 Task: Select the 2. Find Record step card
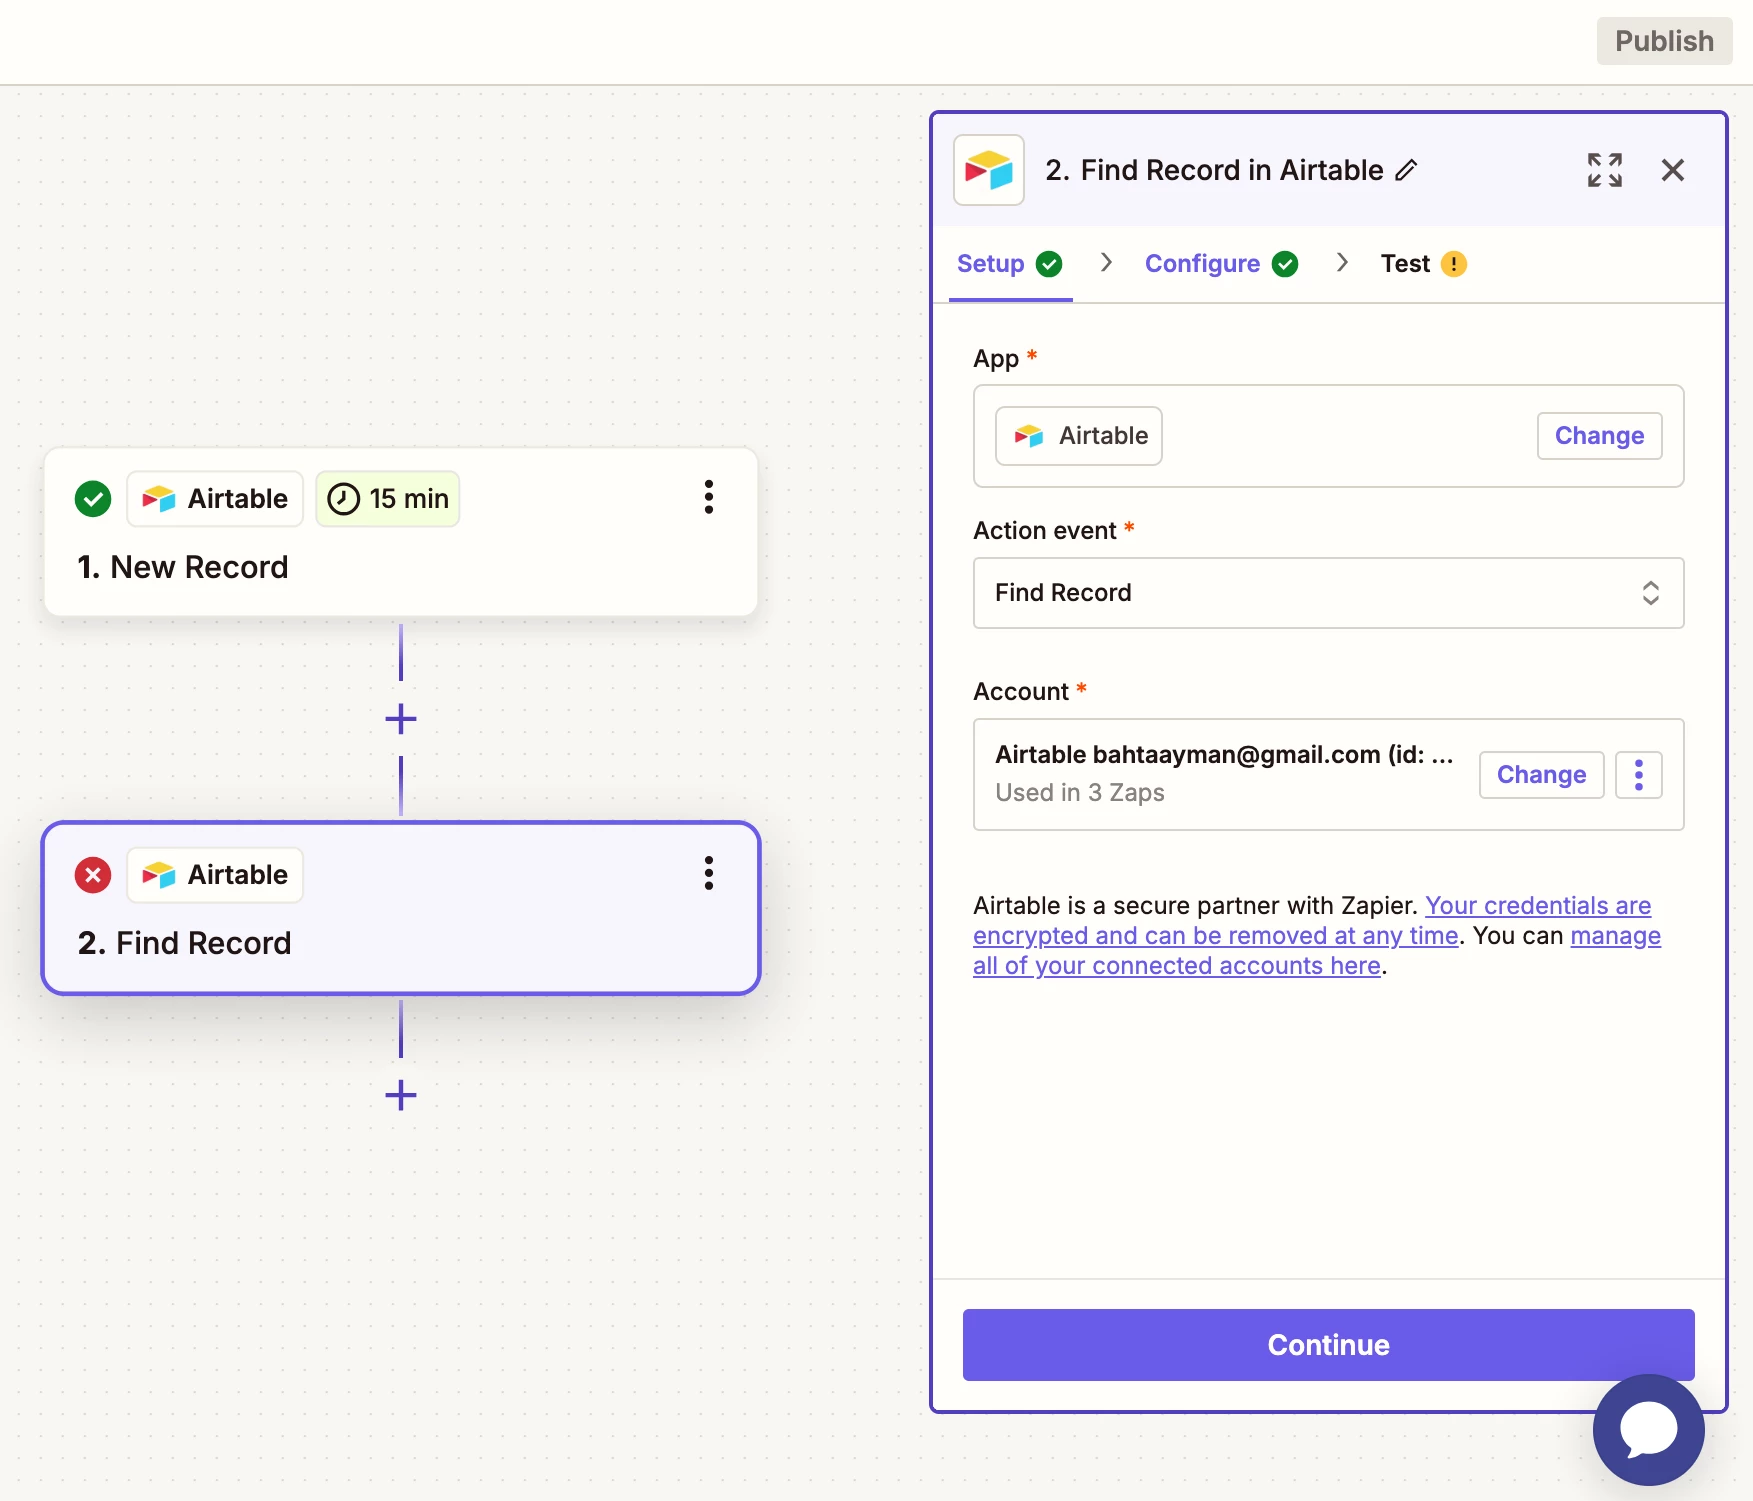401,908
